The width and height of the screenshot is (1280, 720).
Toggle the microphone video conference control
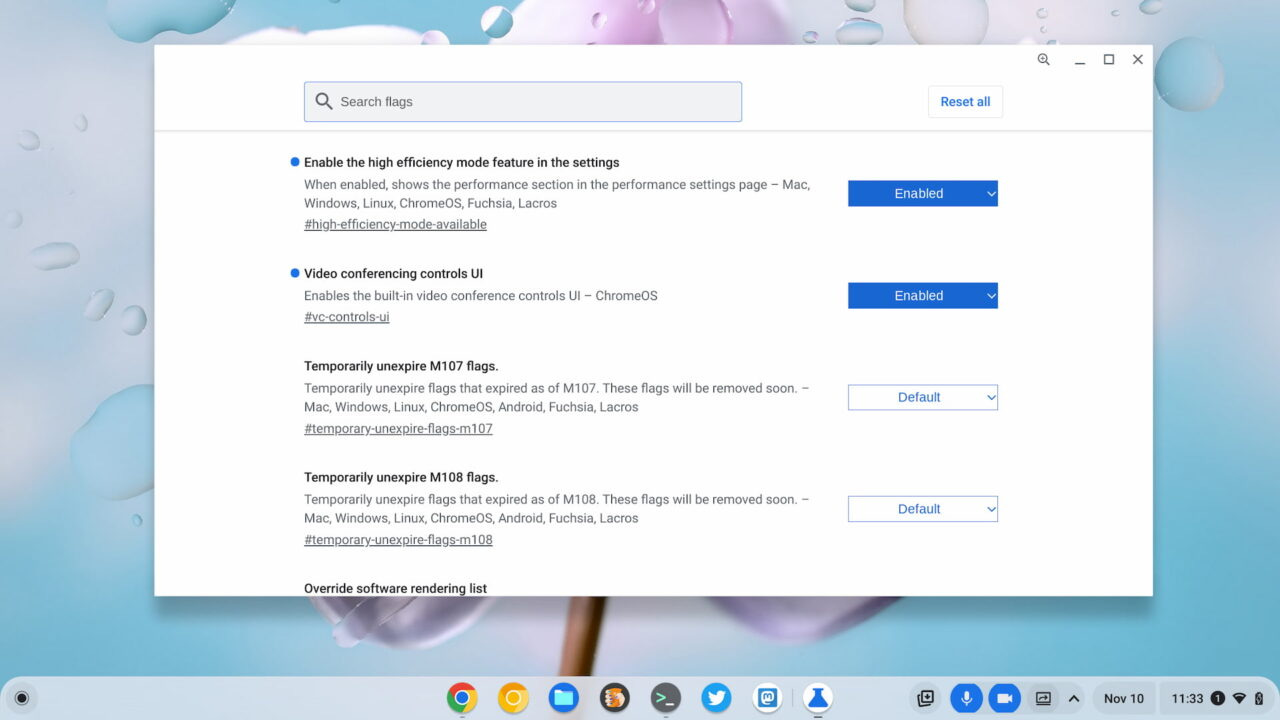pyautogui.click(x=966, y=698)
